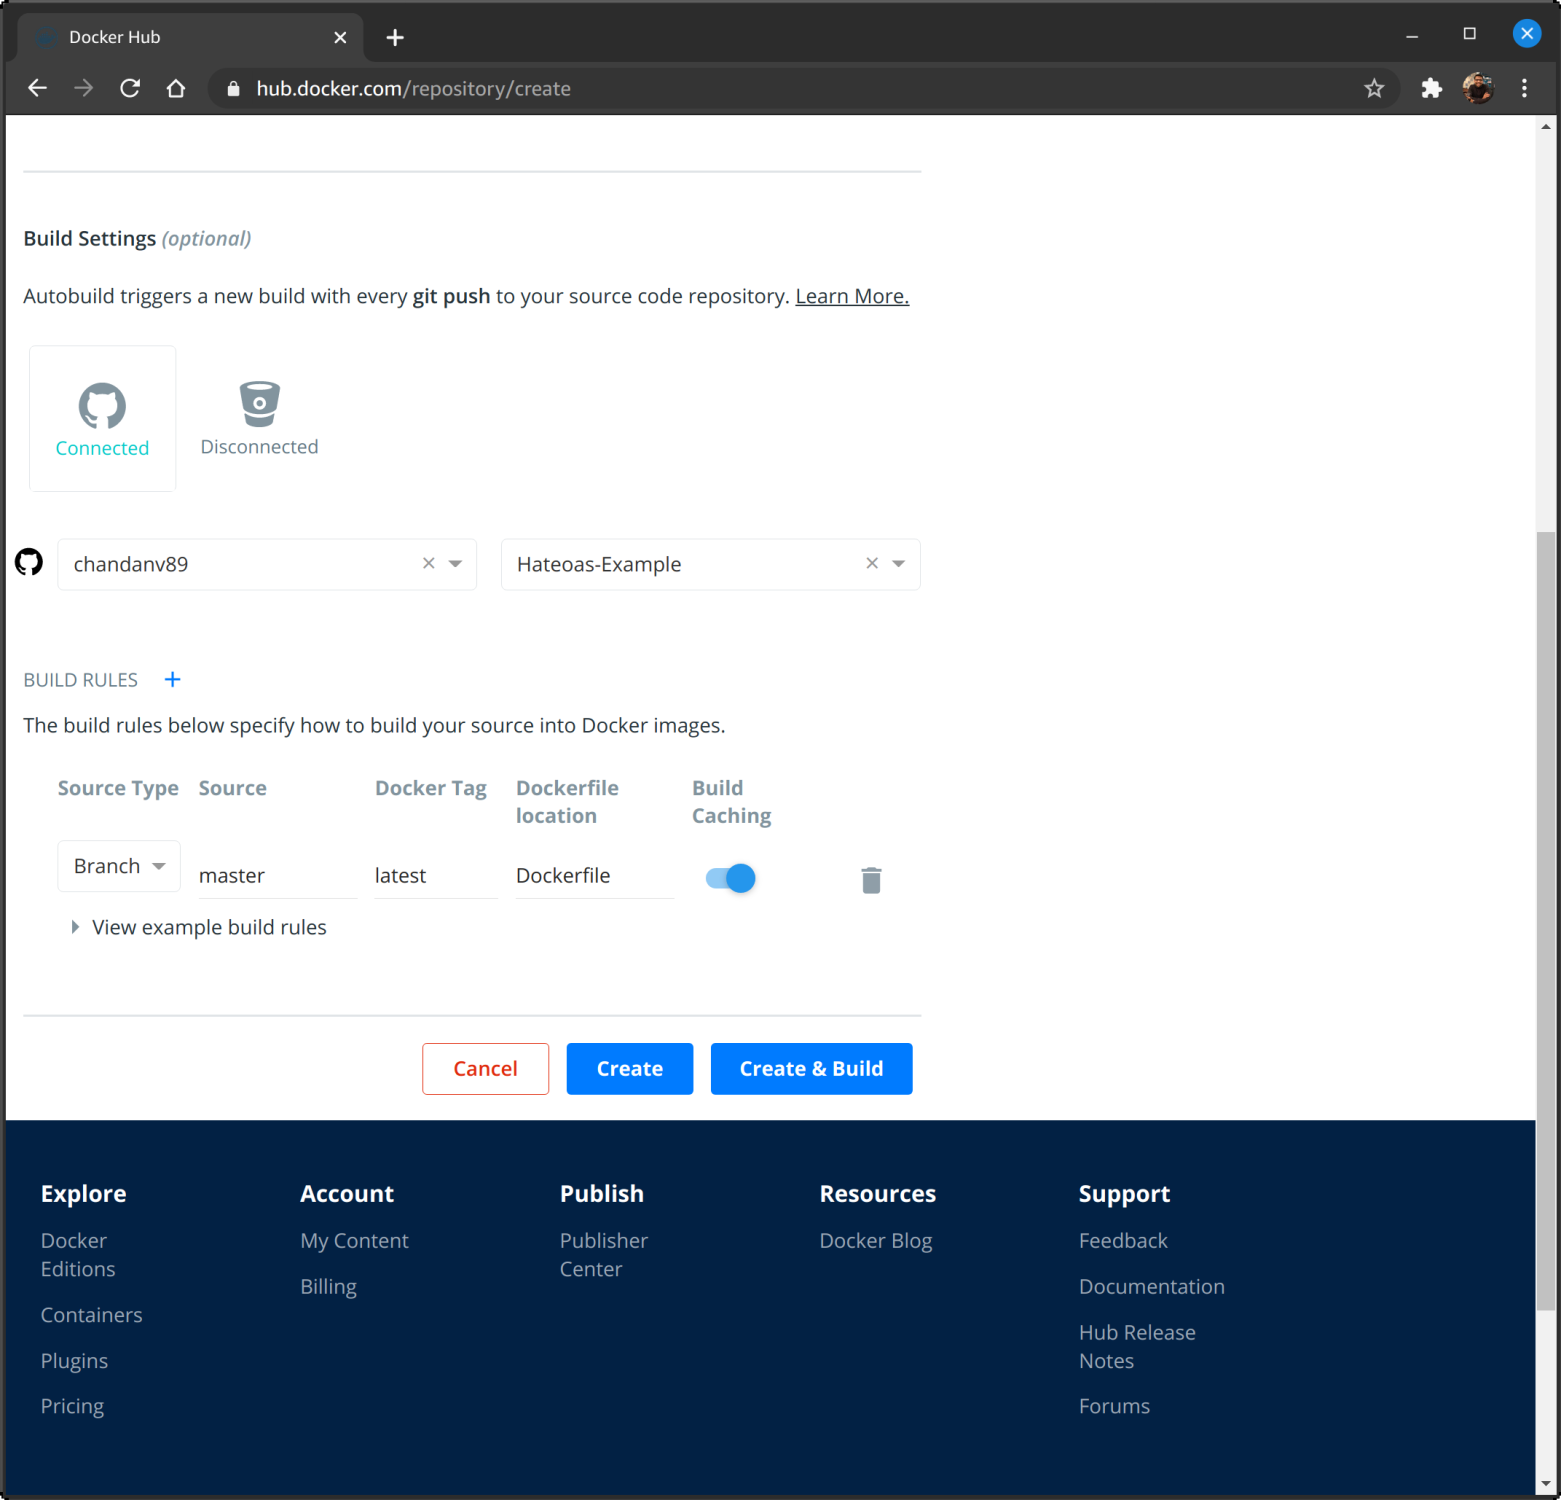Reload the Docker Hub page
The image size is (1561, 1500).
[x=130, y=88]
